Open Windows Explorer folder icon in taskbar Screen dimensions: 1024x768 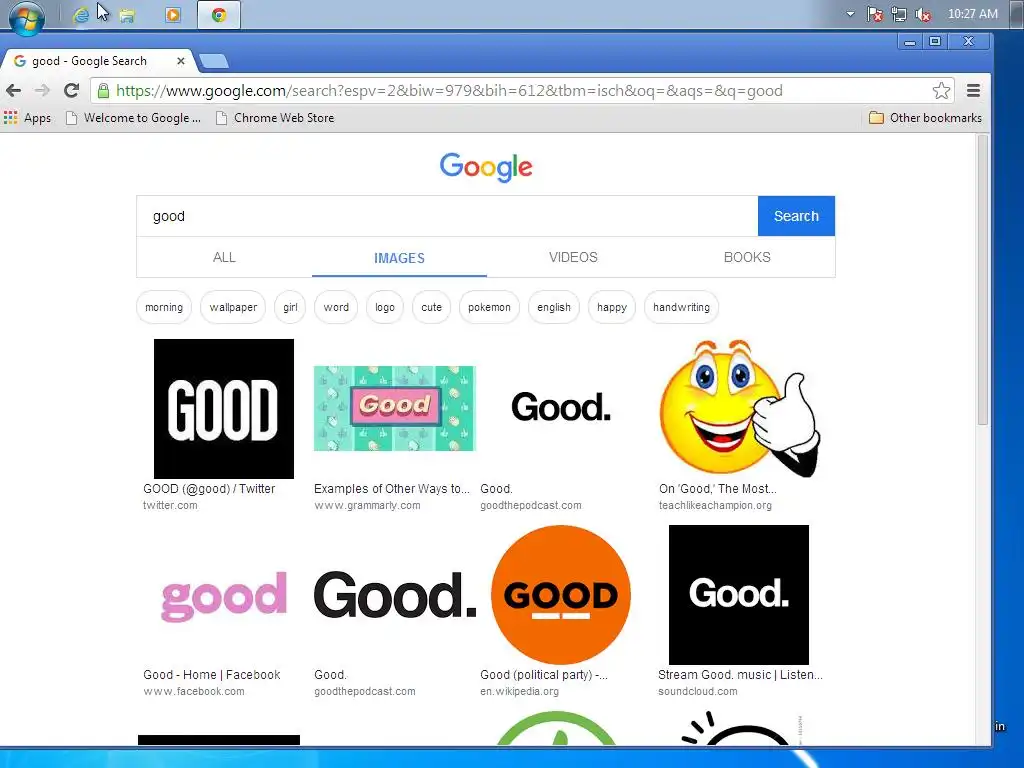pyautogui.click(x=127, y=15)
